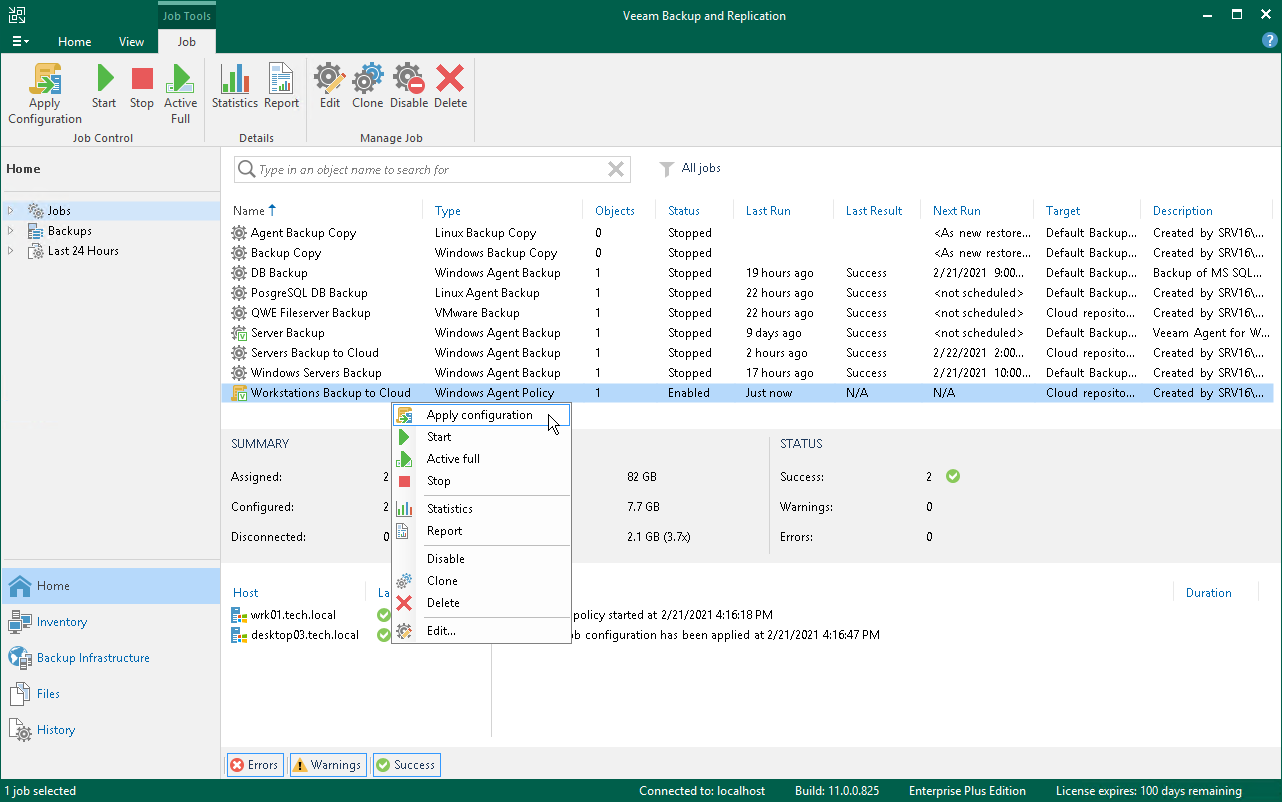The height and width of the screenshot is (802, 1282).
Task: Toggle the Errors filter button
Action: (255, 765)
